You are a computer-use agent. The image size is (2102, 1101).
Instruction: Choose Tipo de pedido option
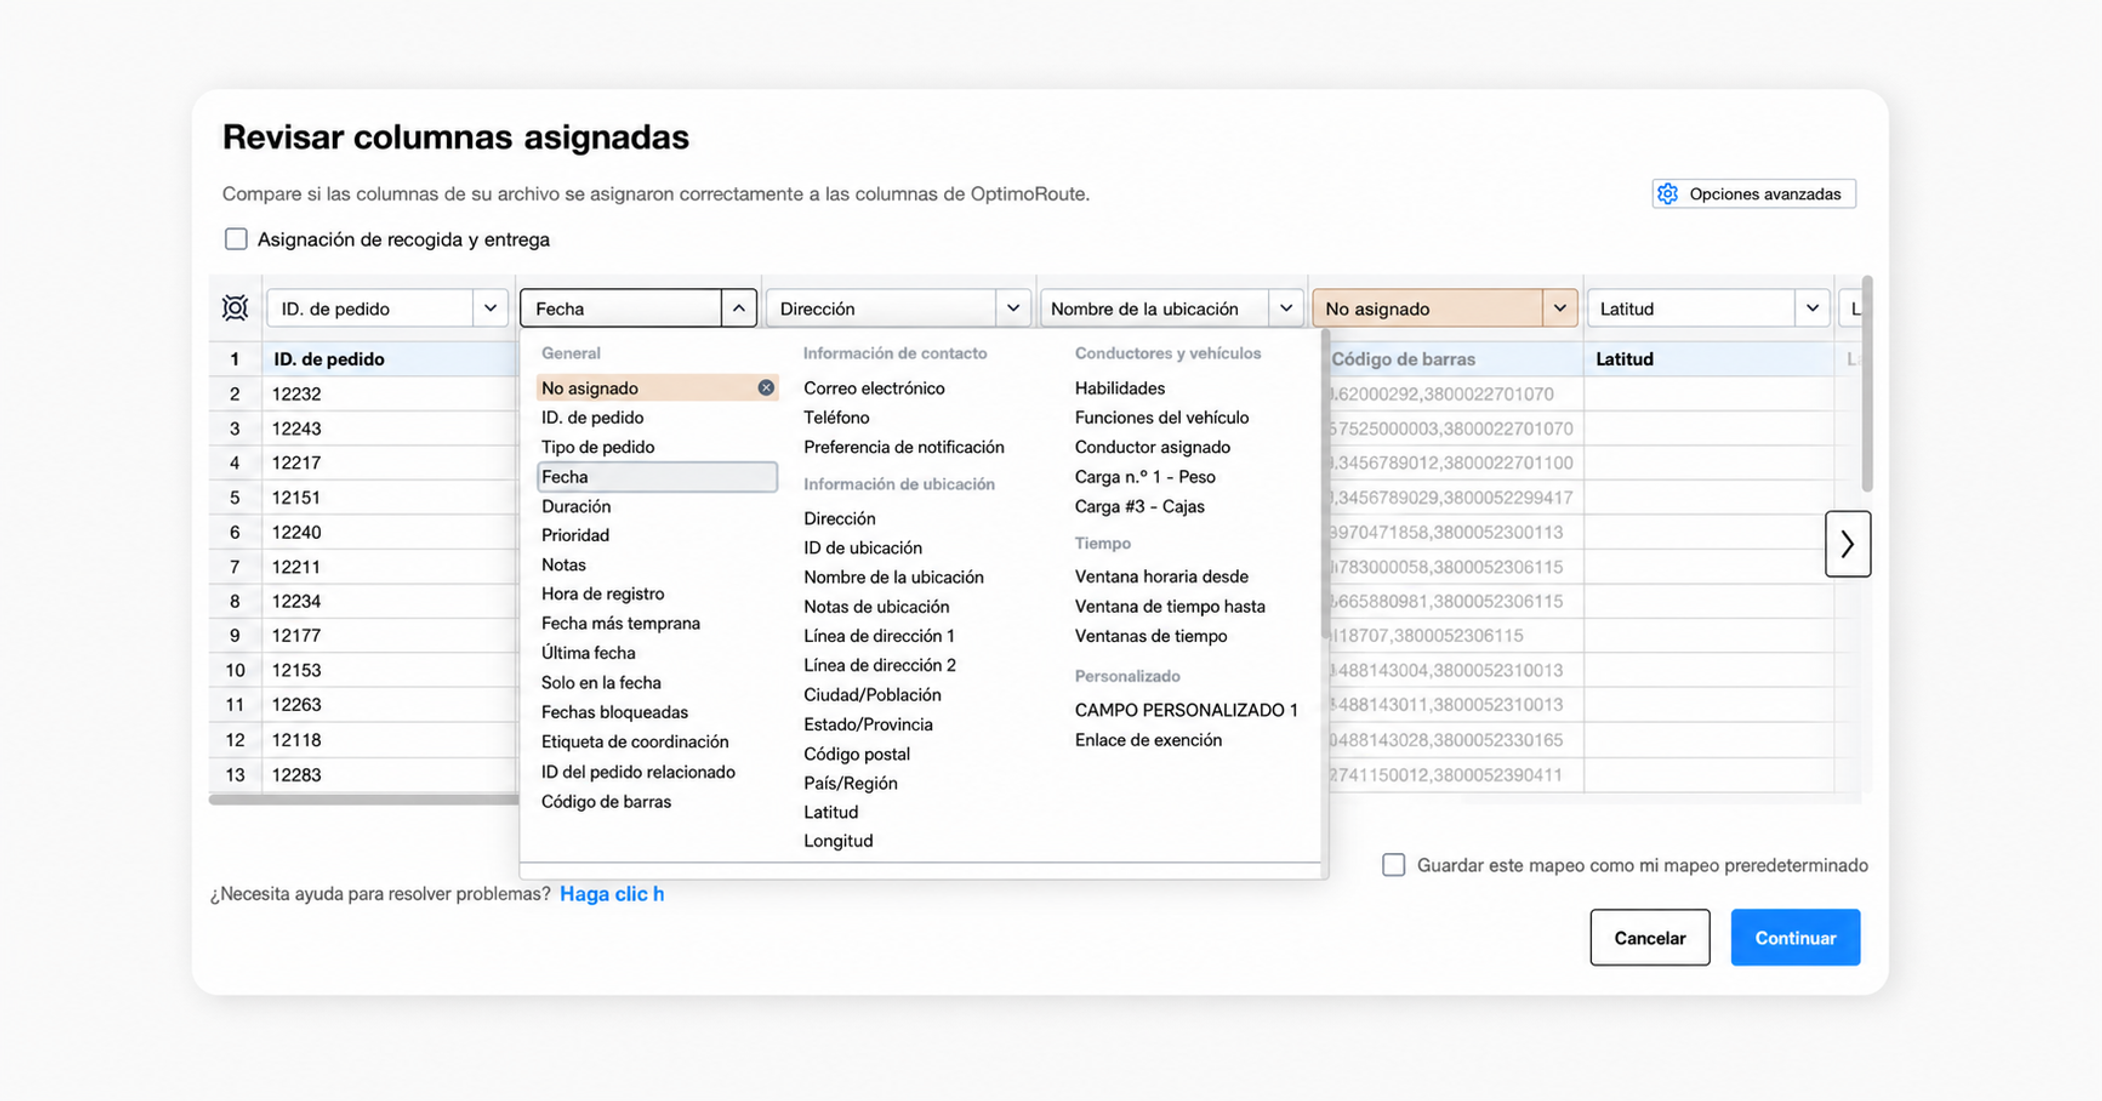(598, 447)
